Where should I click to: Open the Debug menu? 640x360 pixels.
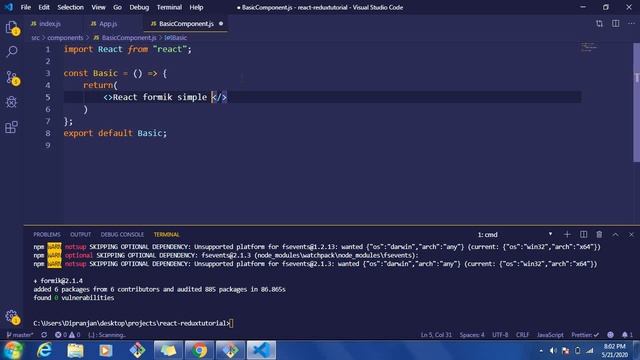139,7
